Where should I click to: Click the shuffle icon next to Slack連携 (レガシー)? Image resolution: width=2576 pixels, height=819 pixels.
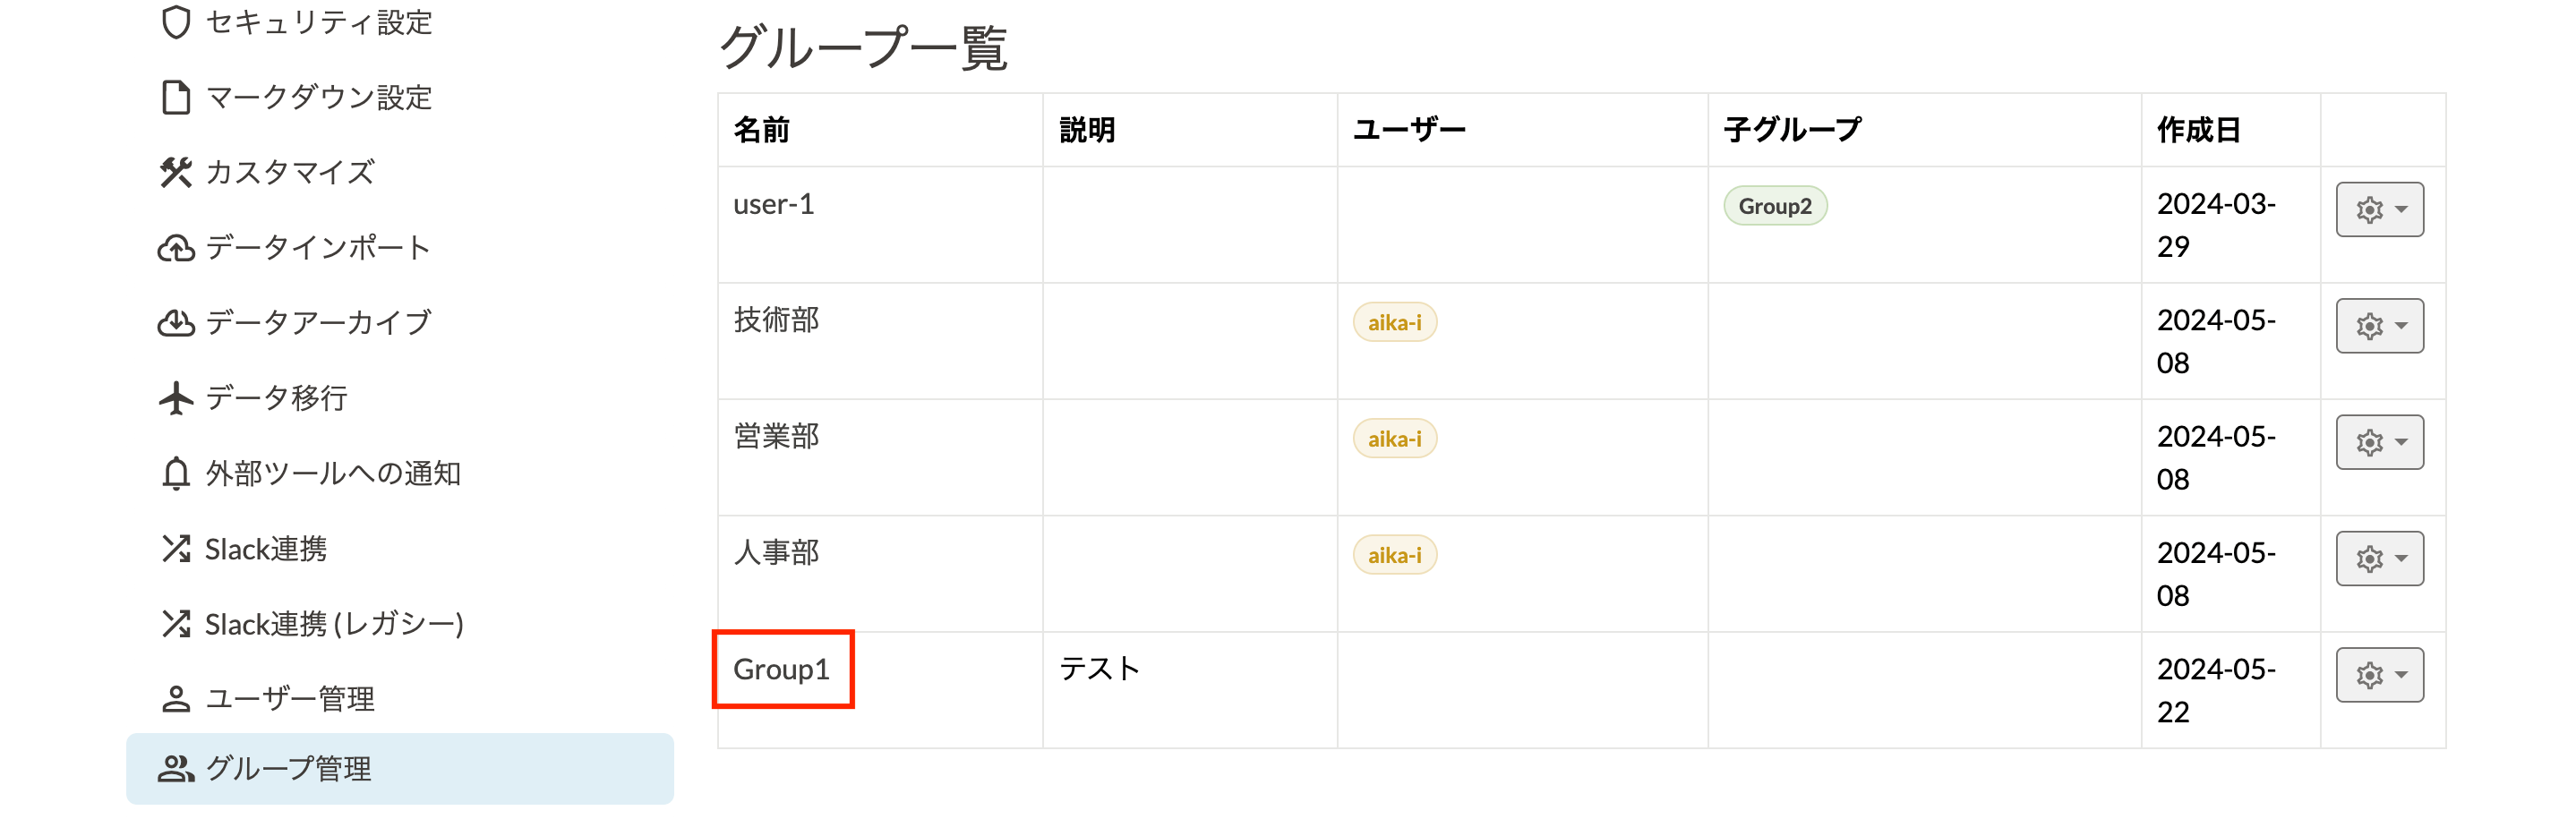pyautogui.click(x=176, y=624)
